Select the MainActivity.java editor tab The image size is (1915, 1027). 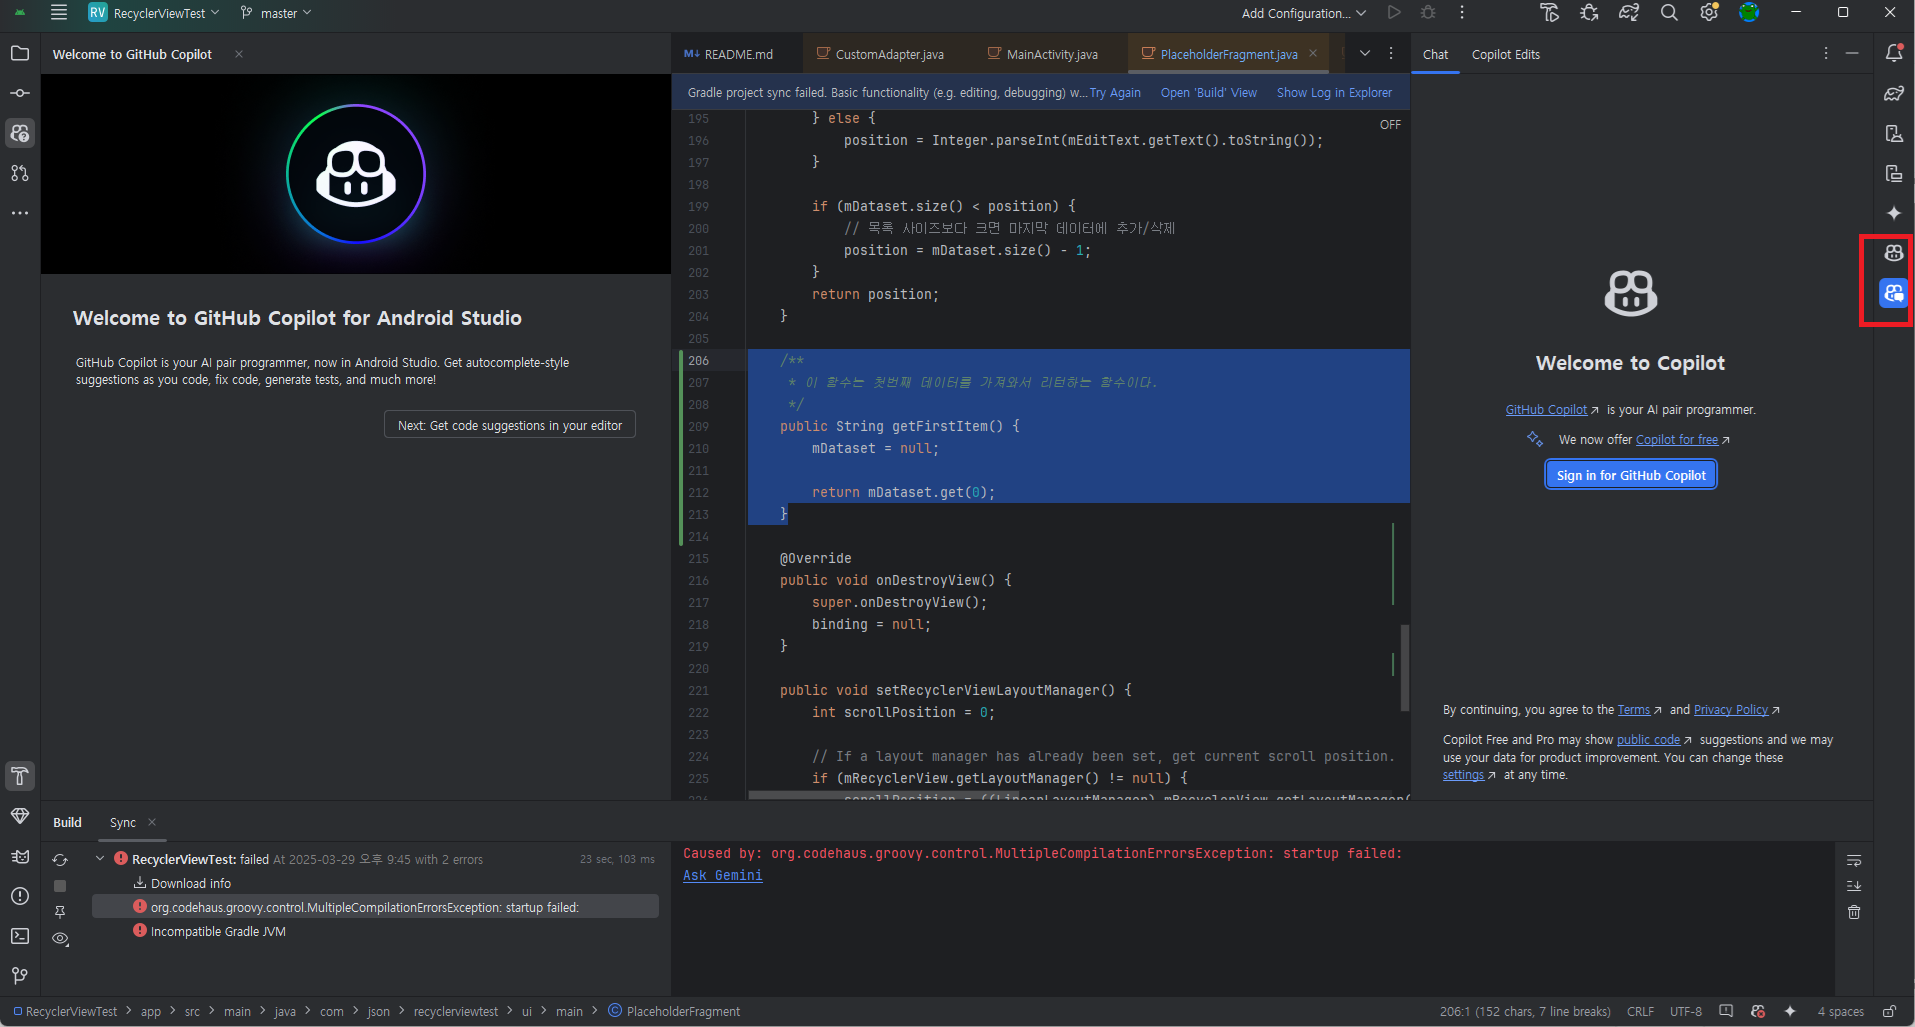coord(1051,53)
